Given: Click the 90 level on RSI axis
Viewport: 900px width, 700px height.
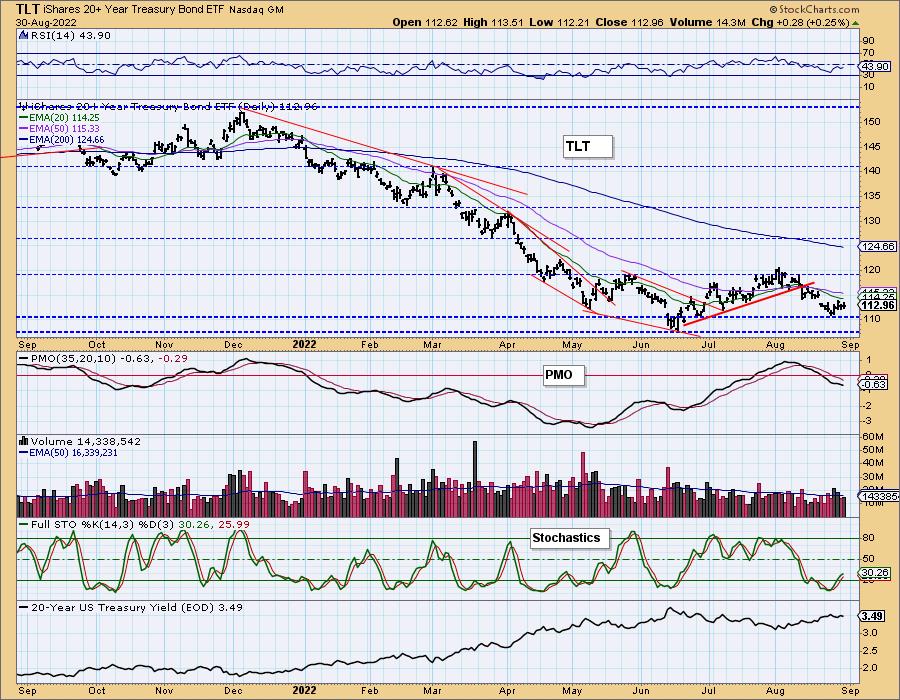Looking at the screenshot, I should (868, 41).
